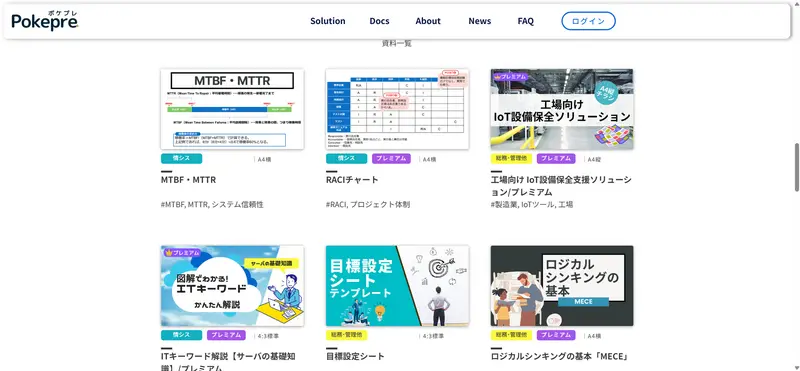Open ロジカルシンキングの基本「MECE」 title link
The height and width of the screenshot is (371, 800).
(559, 356)
